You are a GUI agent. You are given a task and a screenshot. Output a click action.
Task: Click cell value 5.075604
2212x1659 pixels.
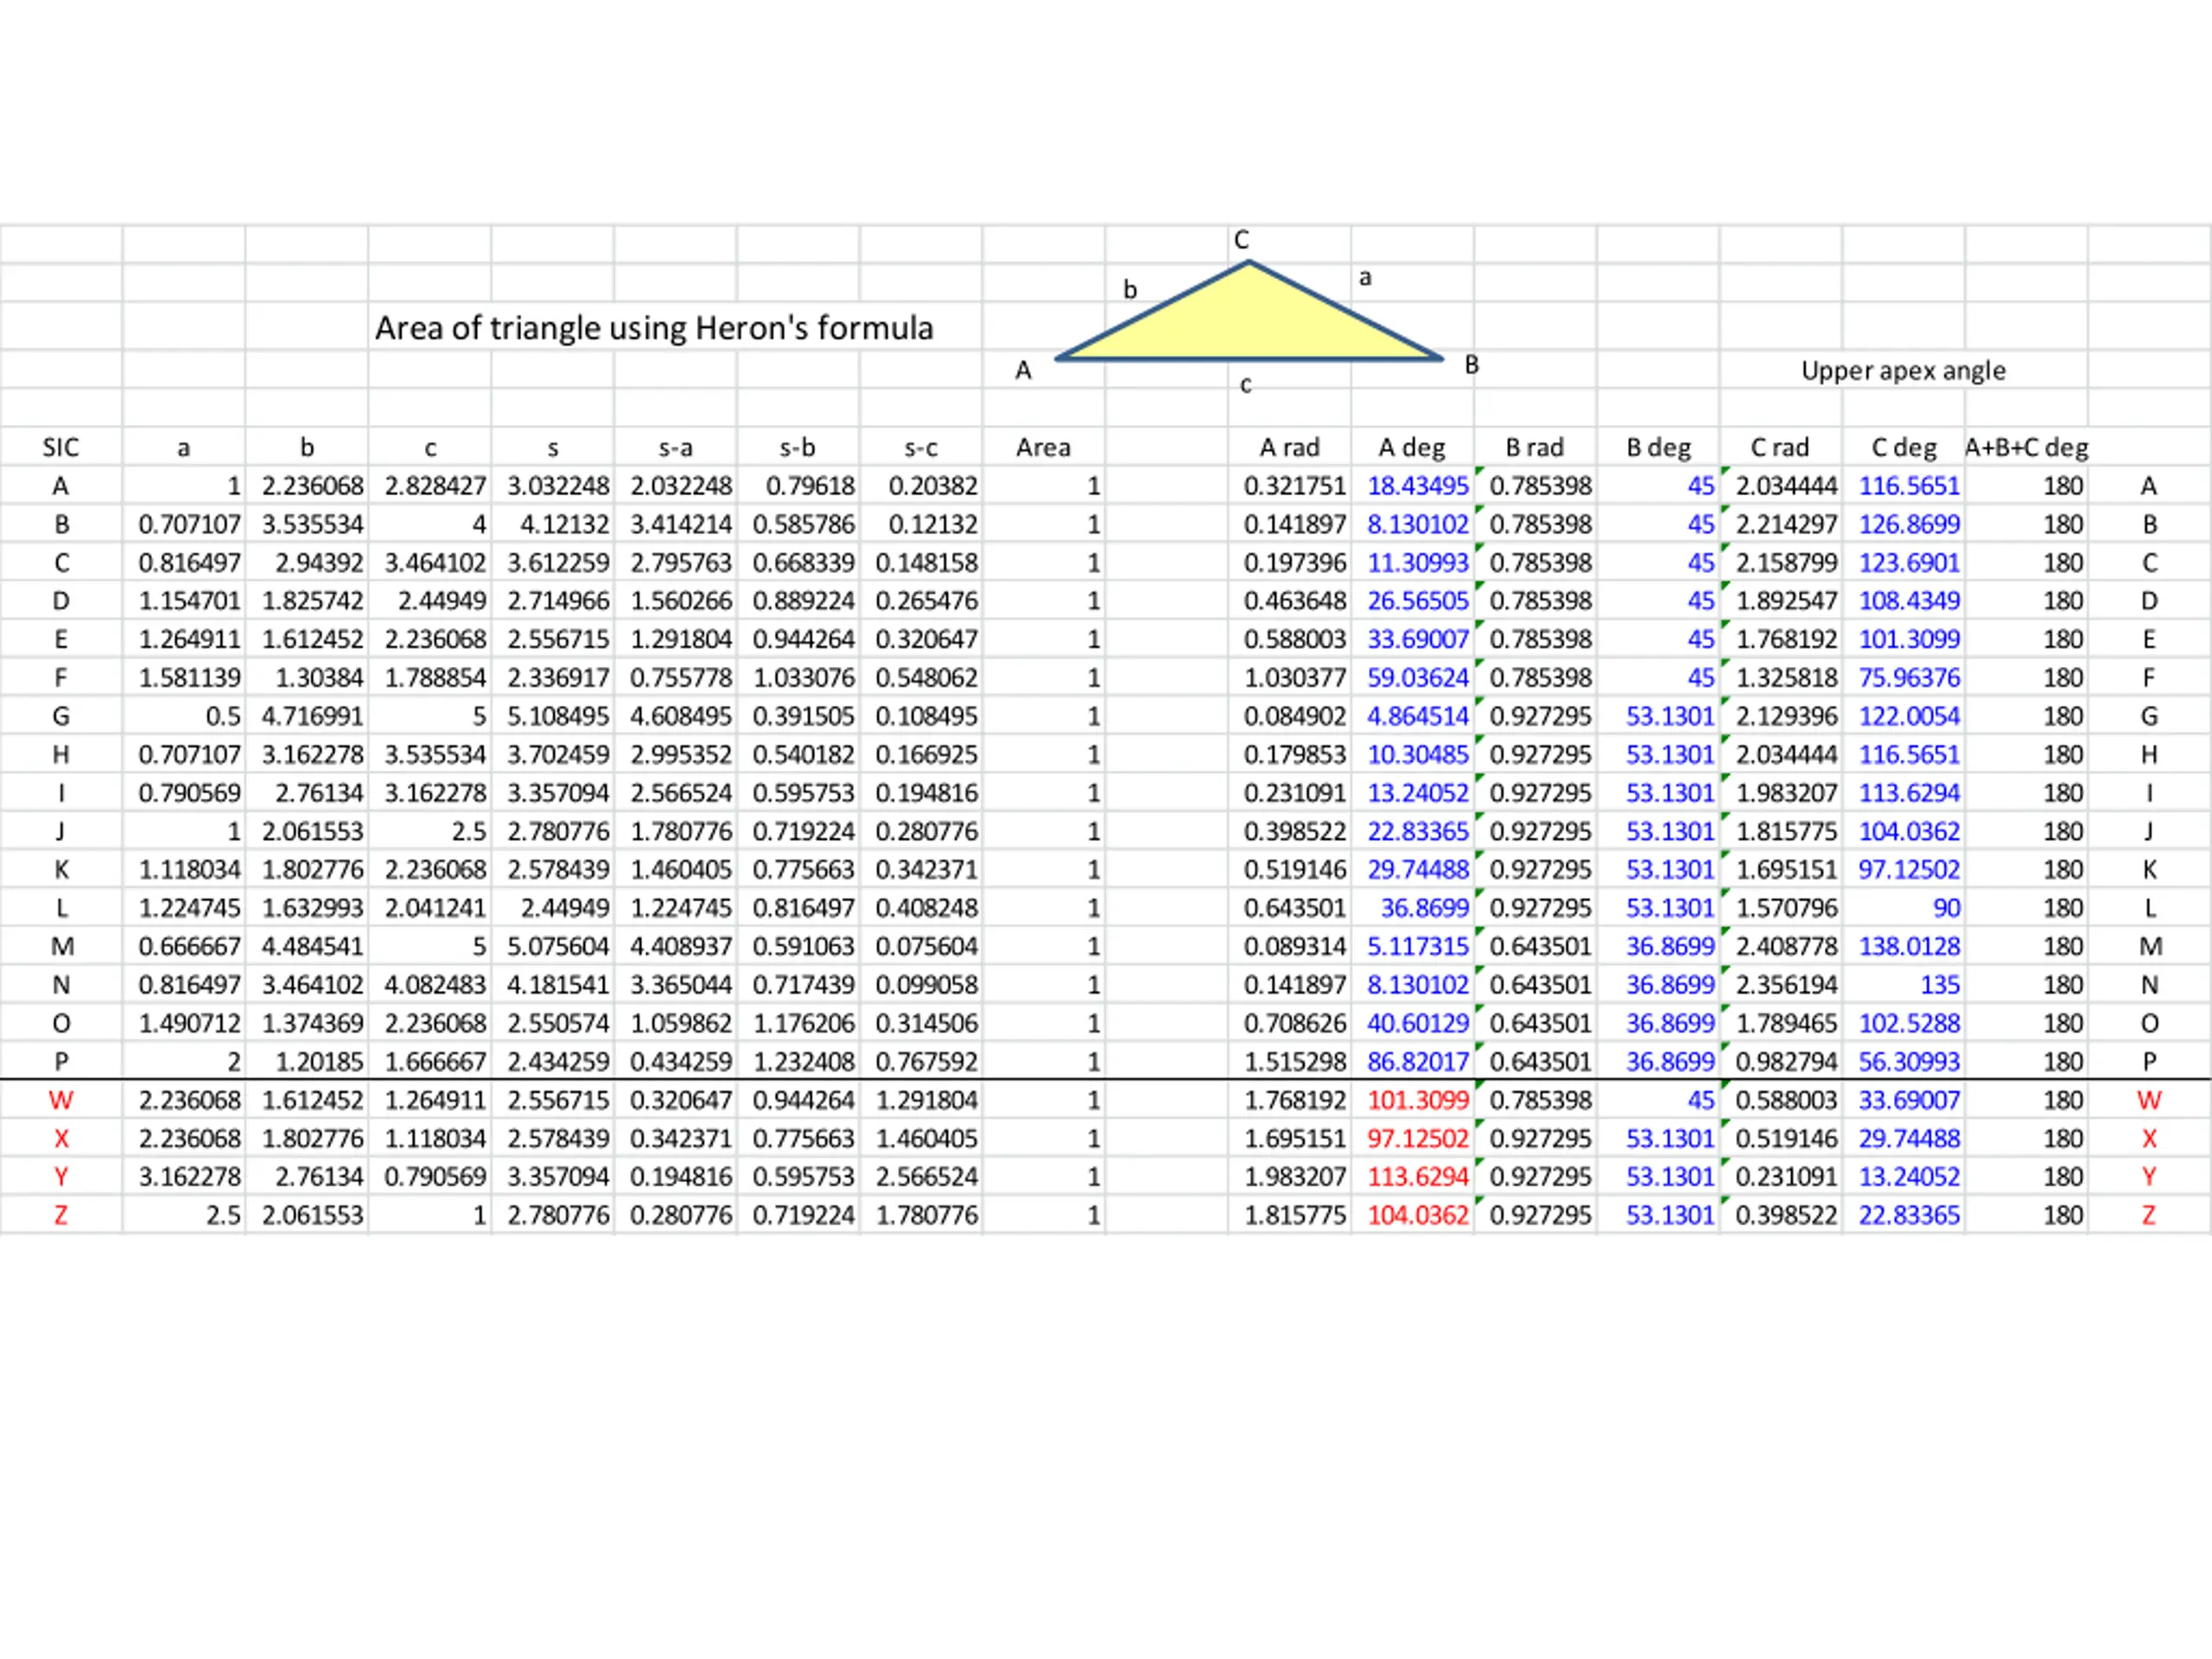point(558,946)
